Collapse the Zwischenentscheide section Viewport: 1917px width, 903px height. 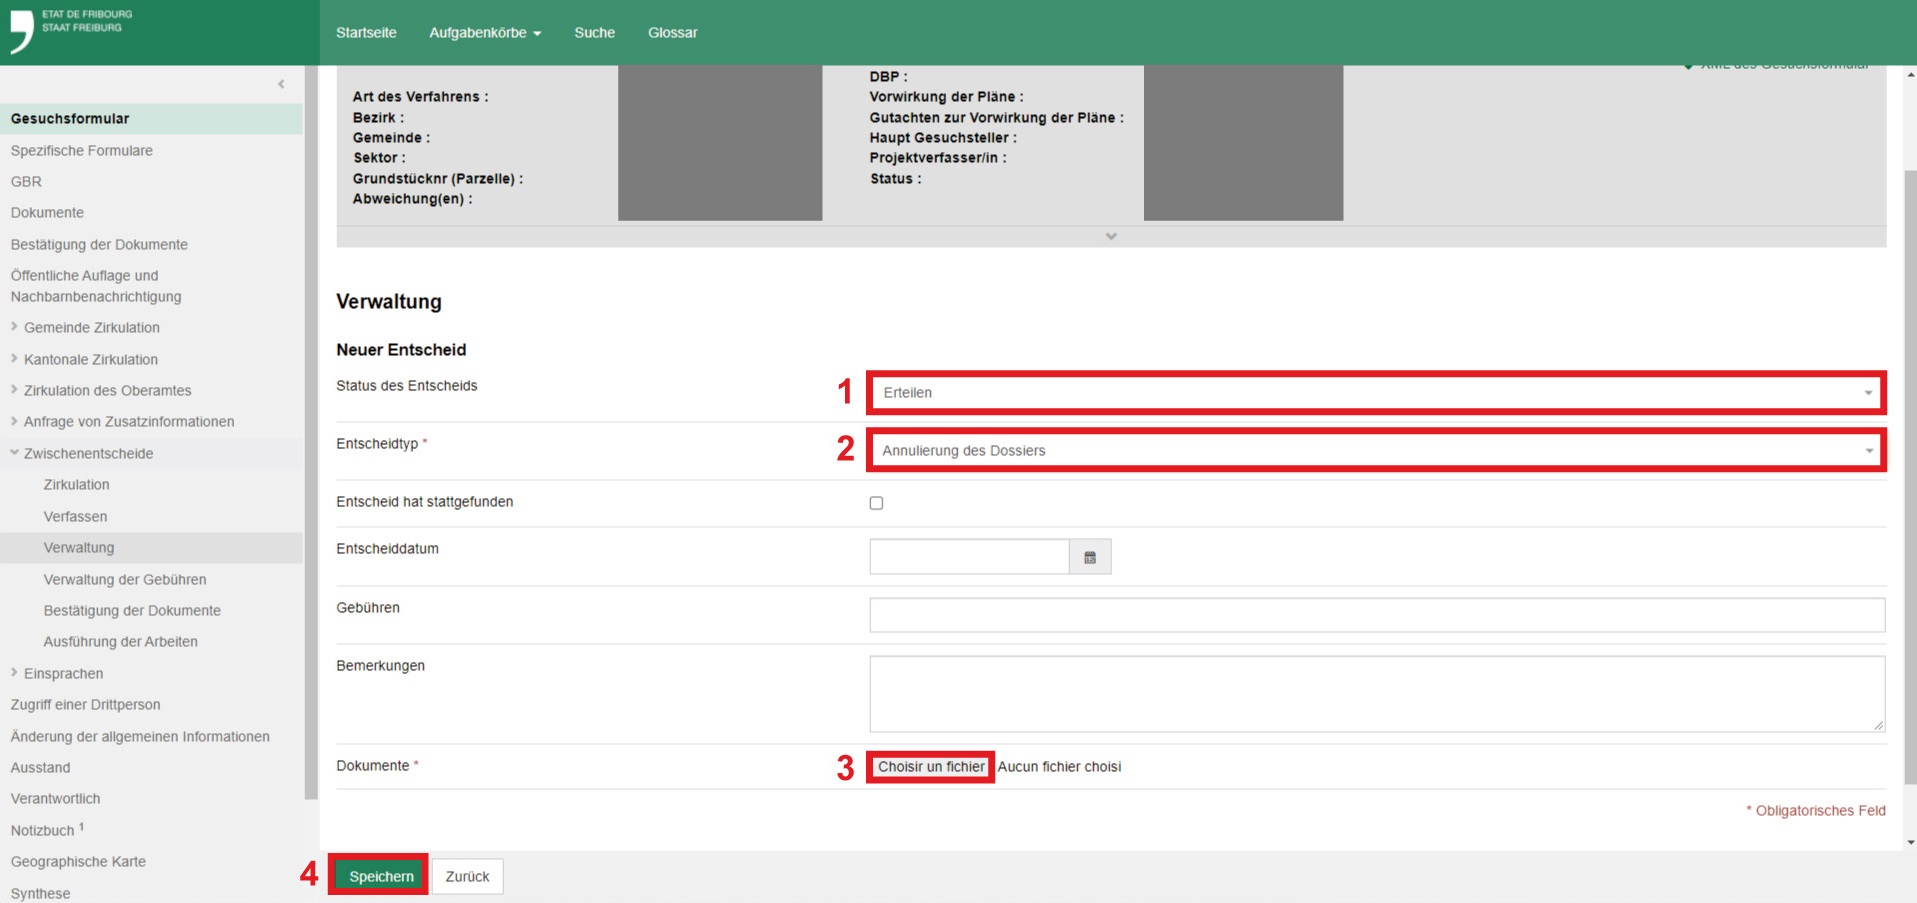[x=14, y=453]
